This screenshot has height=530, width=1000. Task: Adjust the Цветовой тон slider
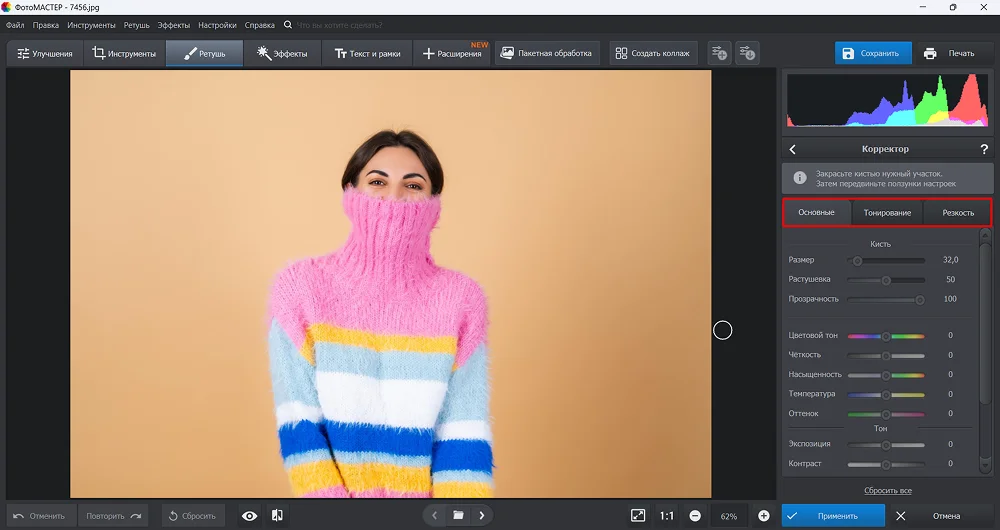pos(886,336)
